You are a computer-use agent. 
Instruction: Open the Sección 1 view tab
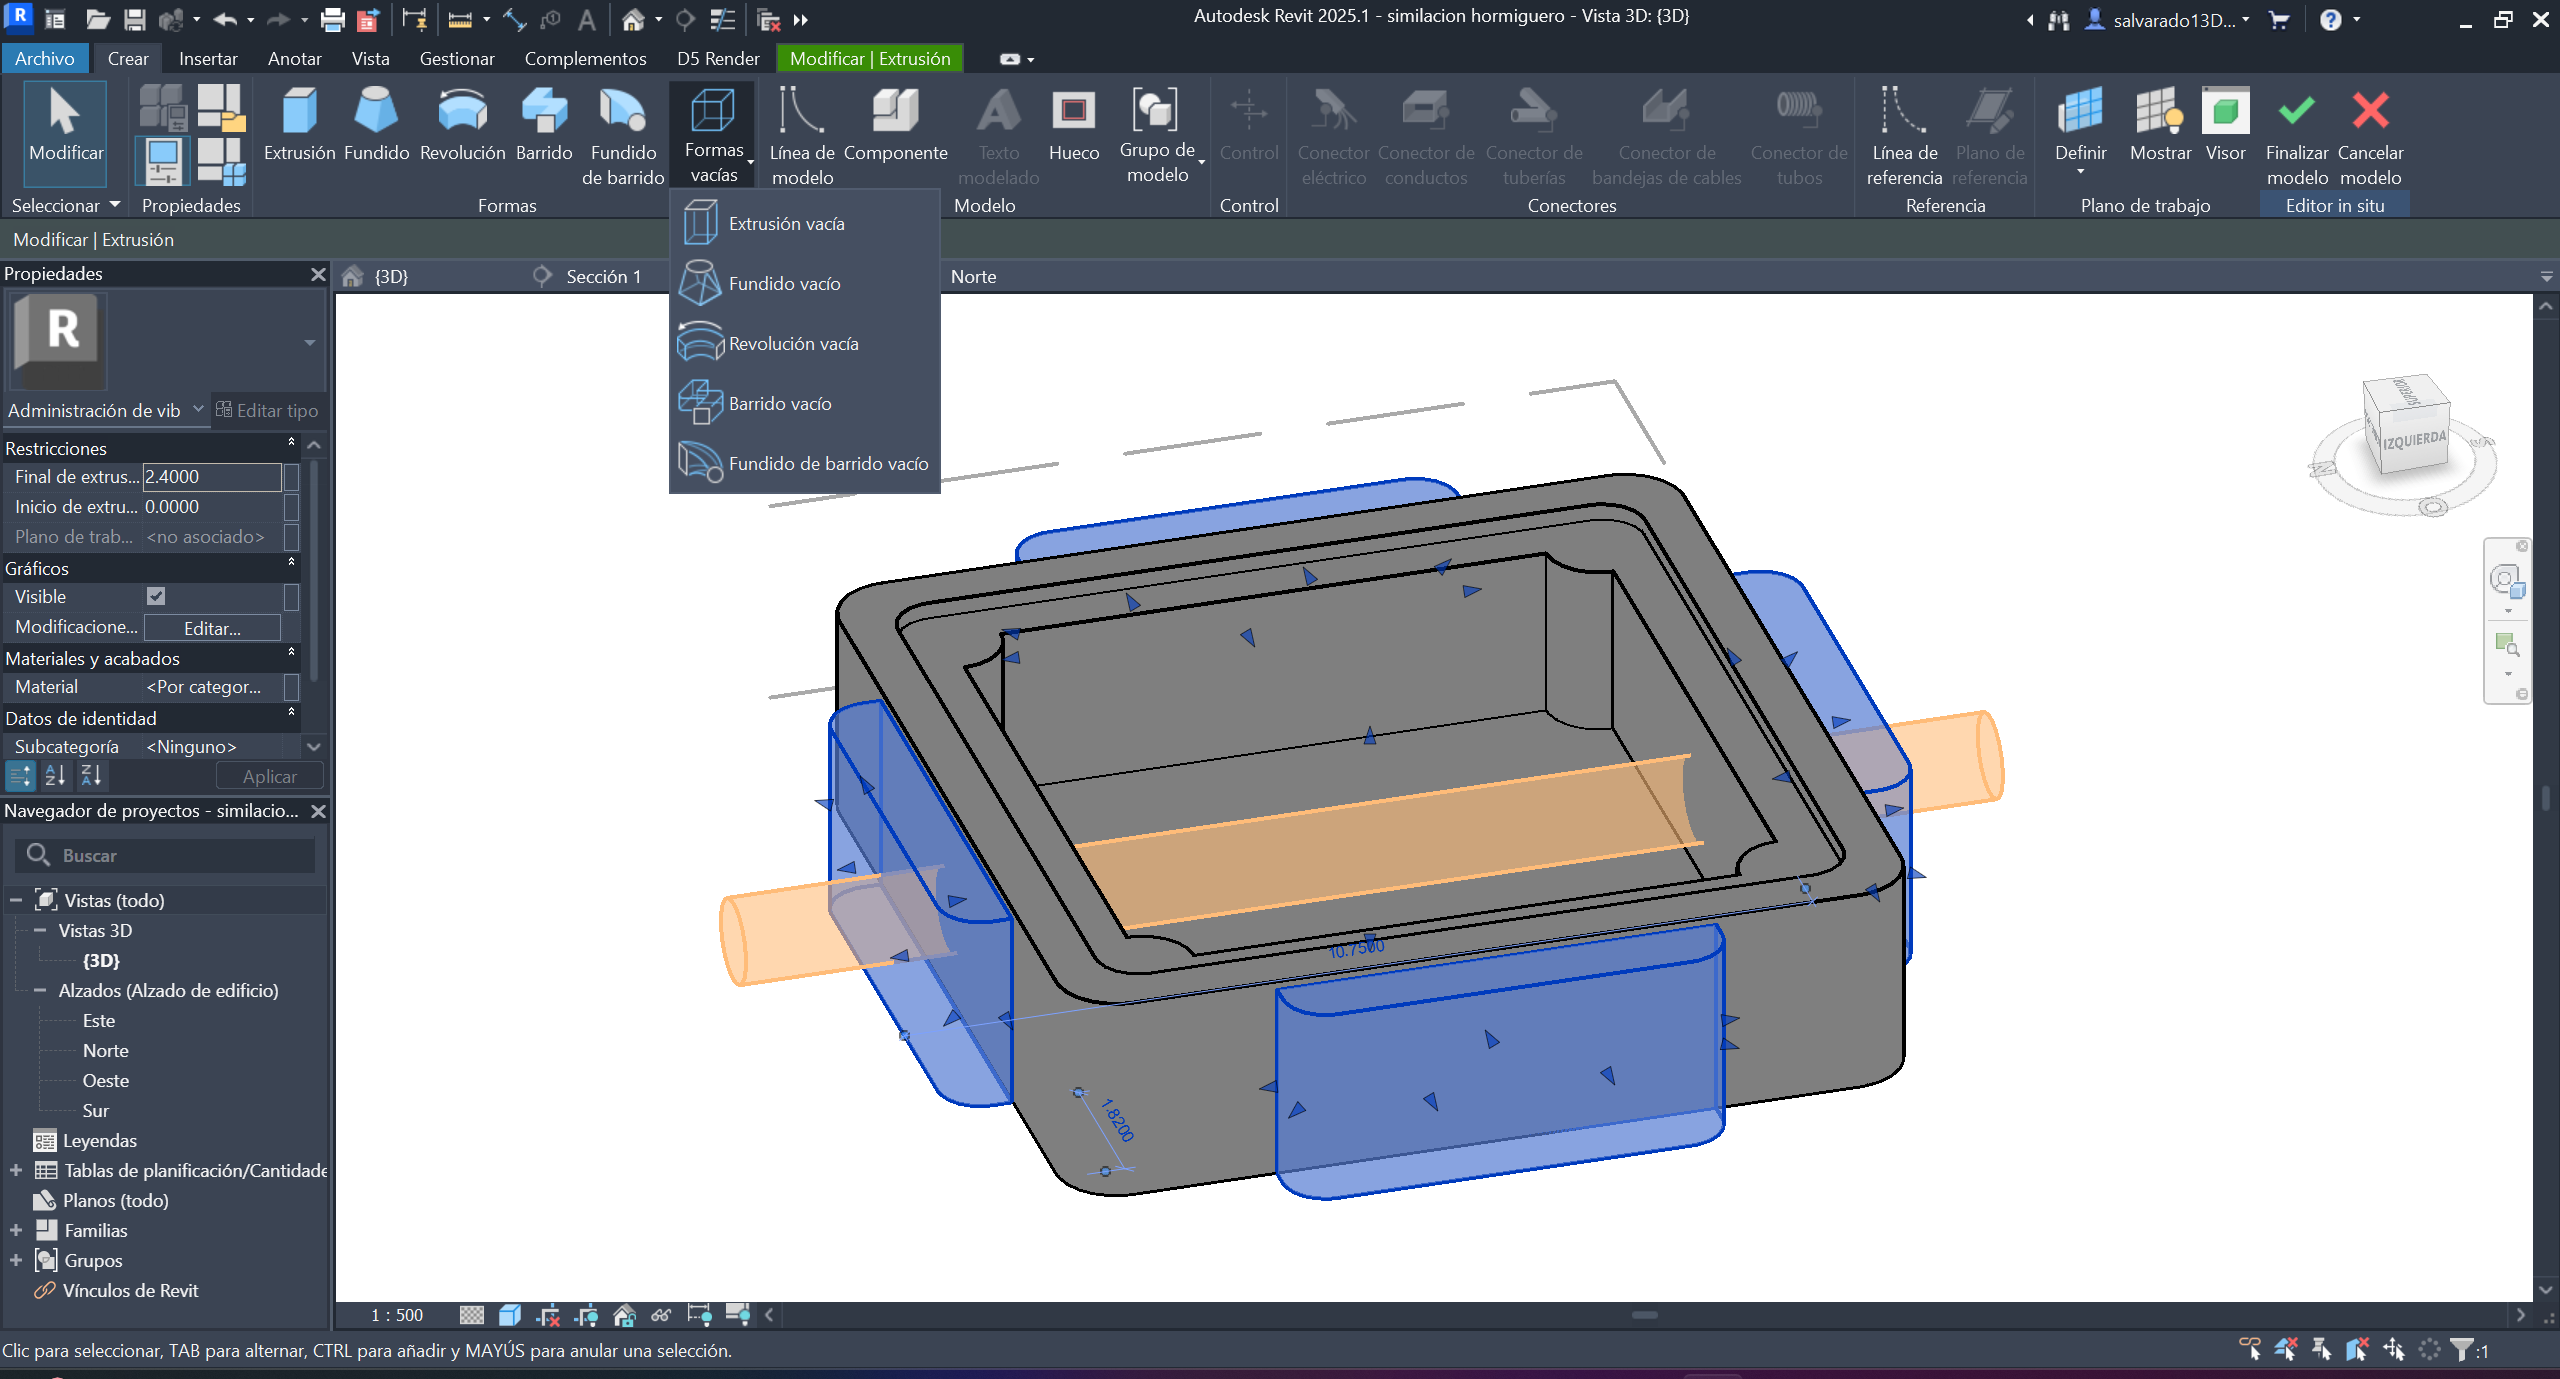(602, 276)
